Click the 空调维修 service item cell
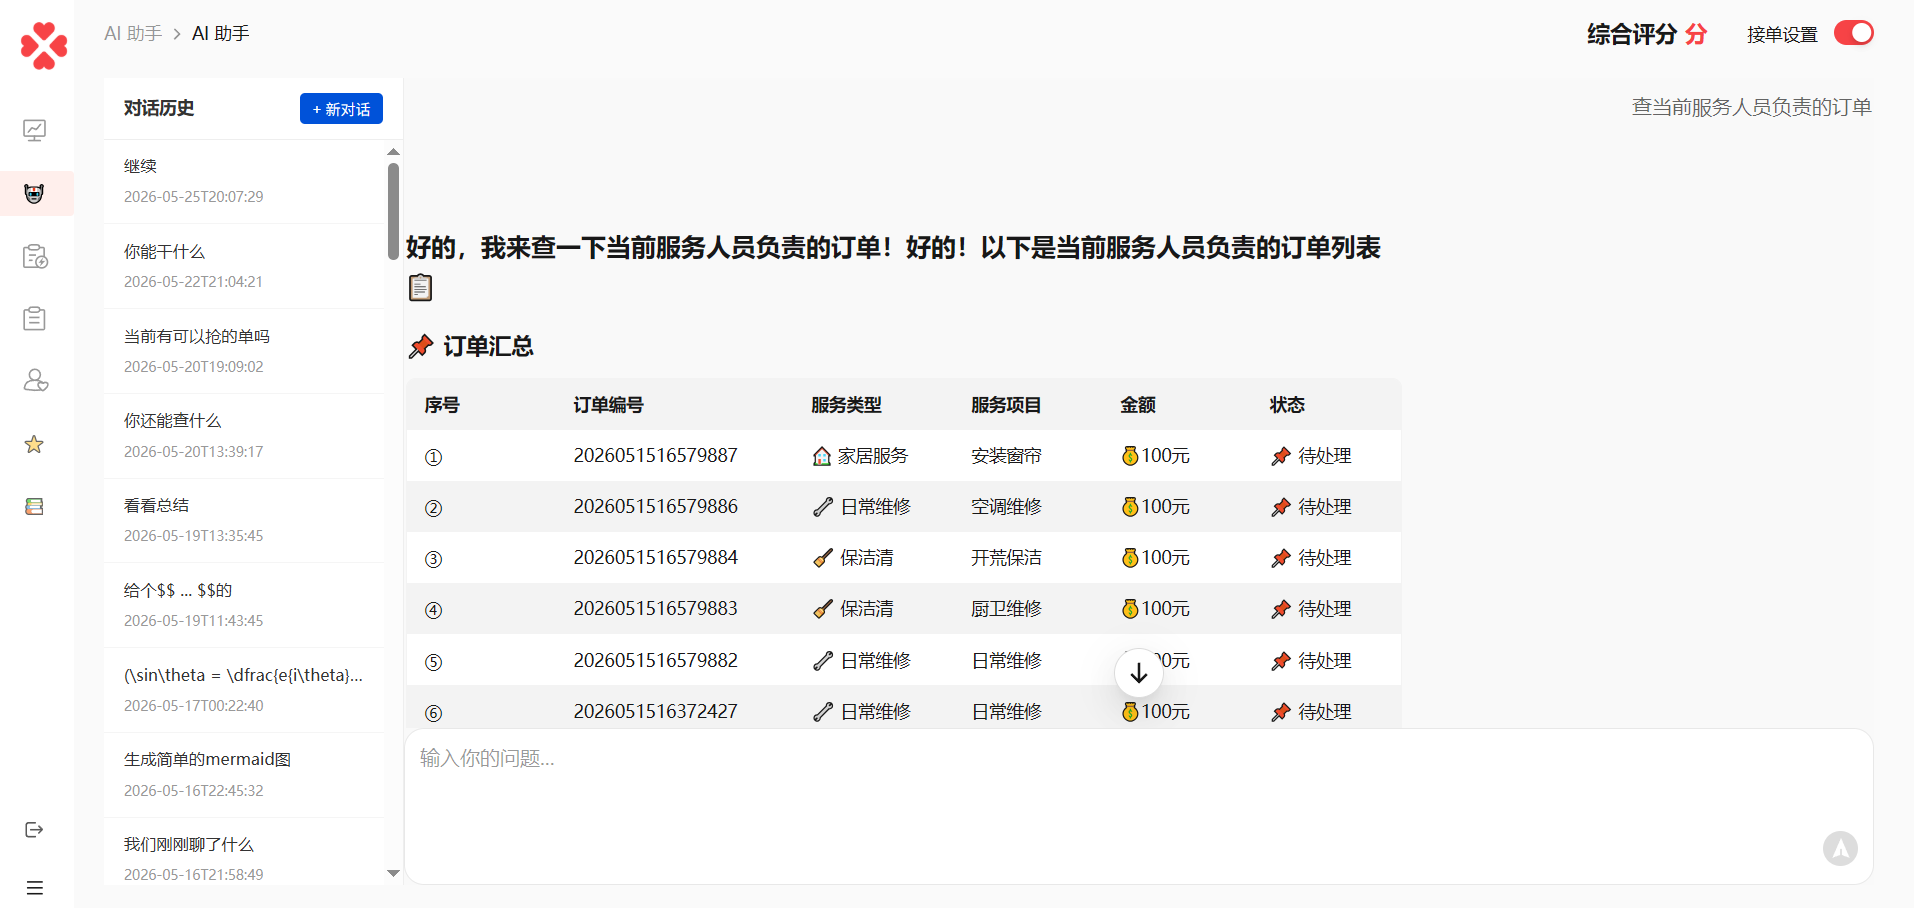This screenshot has width=1914, height=908. click(1006, 507)
